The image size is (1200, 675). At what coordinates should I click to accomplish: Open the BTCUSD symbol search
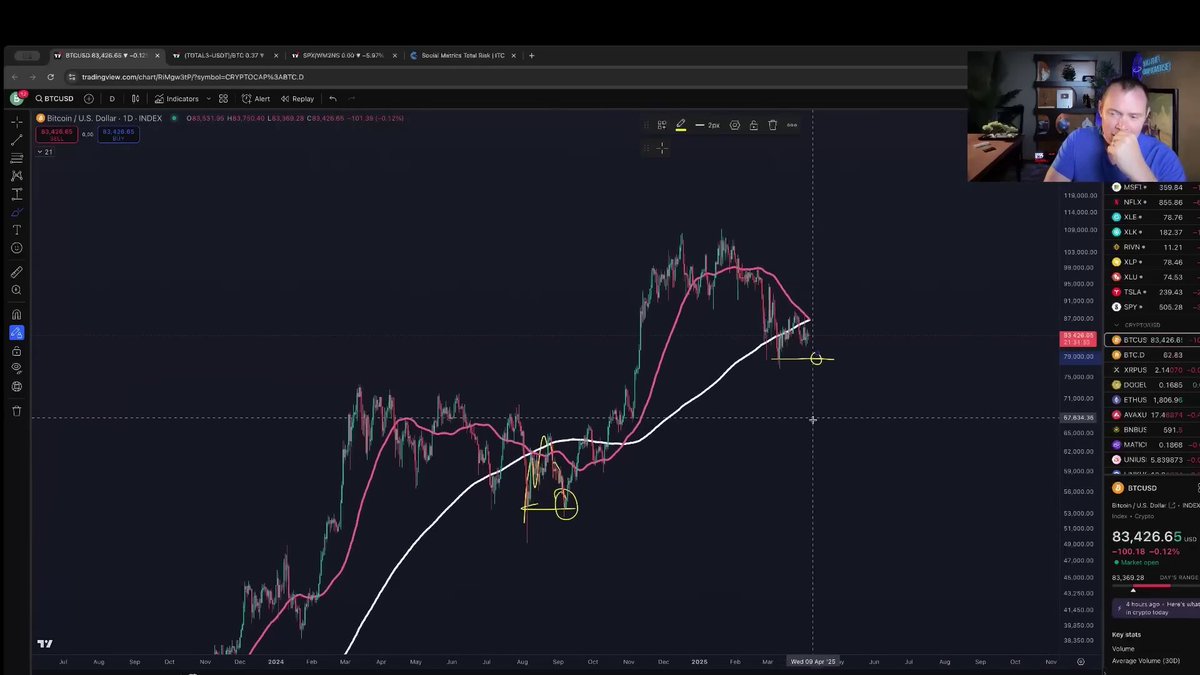tap(55, 99)
